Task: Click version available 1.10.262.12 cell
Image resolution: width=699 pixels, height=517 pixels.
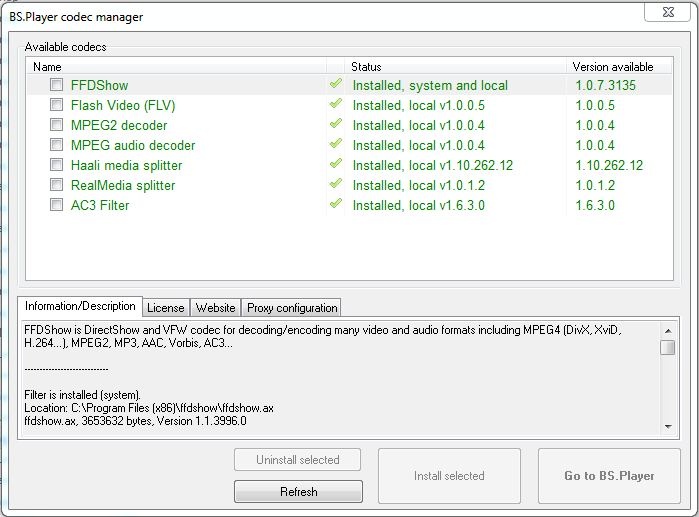Action: [x=609, y=166]
